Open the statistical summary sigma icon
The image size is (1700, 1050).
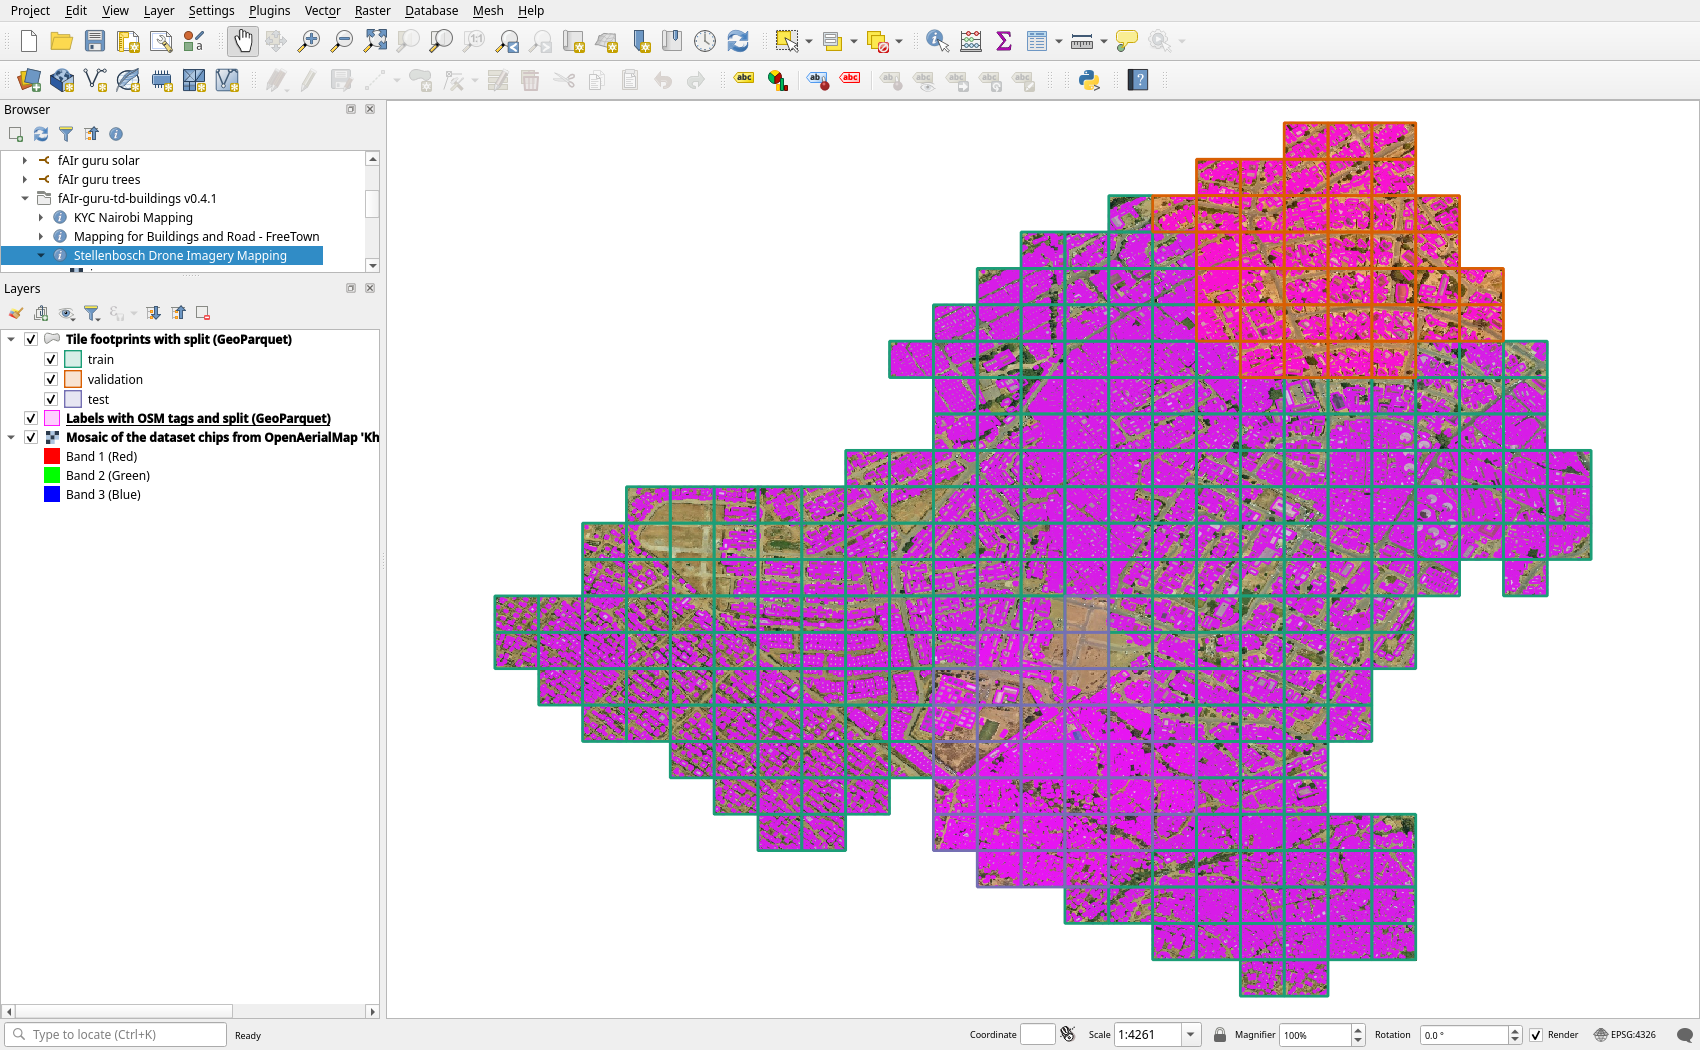pos(1004,41)
